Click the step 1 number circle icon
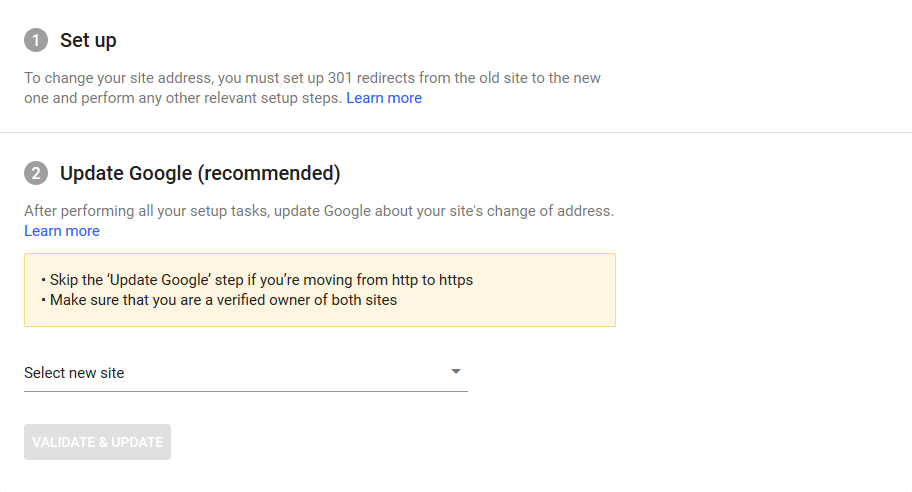Viewport: 912px width, 492px height. point(35,40)
